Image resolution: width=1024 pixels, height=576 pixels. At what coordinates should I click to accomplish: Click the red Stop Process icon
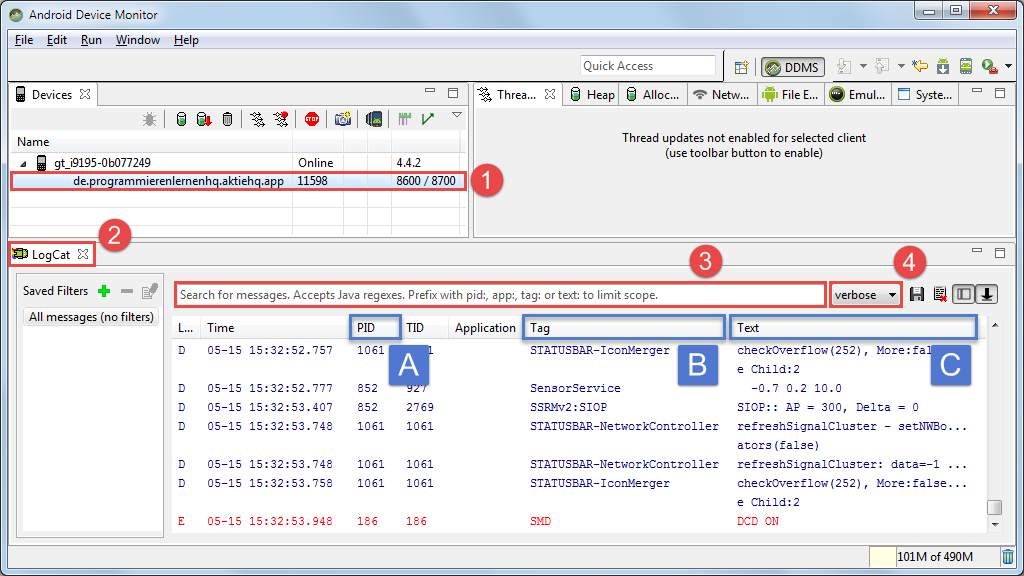click(312, 119)
